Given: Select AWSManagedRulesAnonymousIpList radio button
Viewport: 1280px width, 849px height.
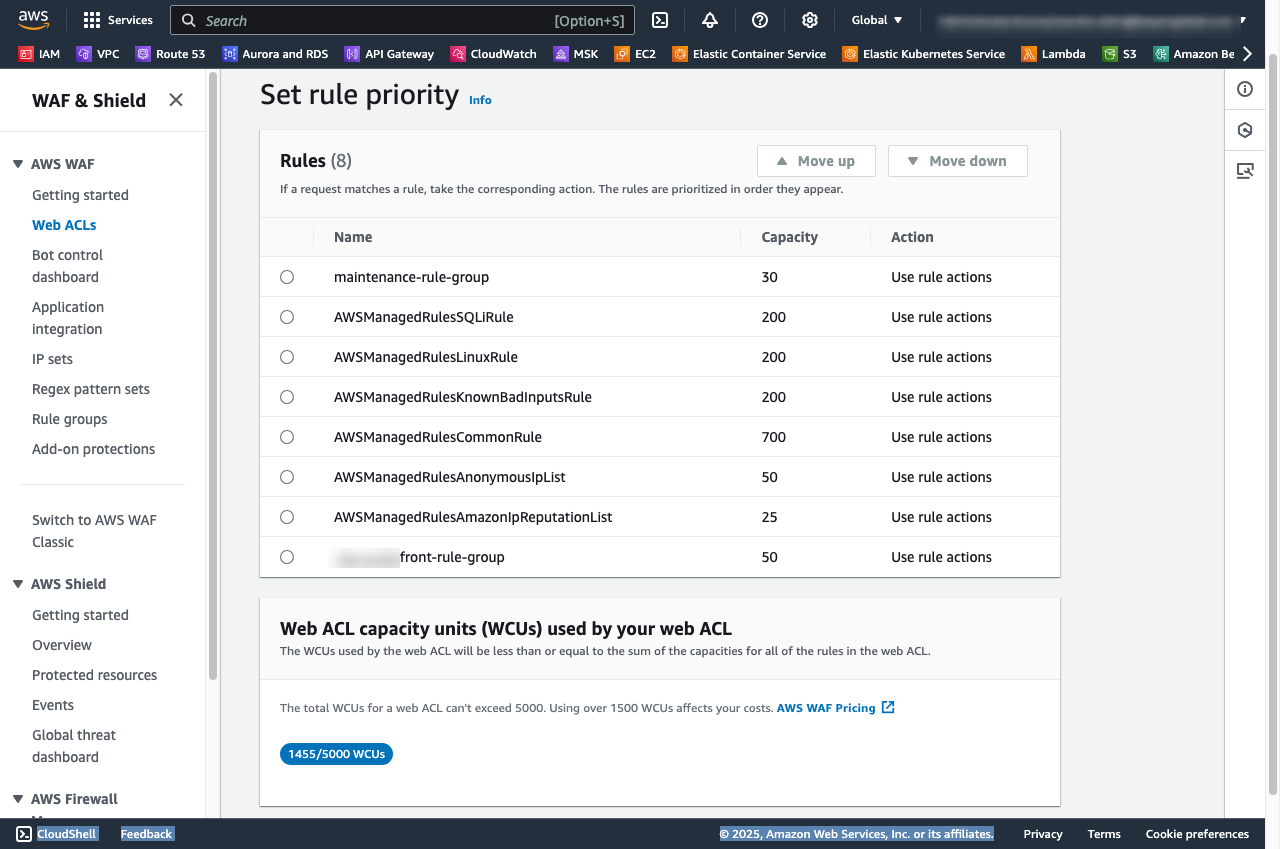Looking at the screenshot, I should (x=287, y=477).
